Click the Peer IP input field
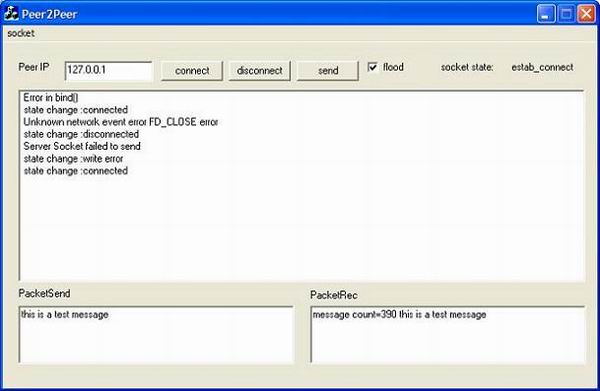This screenshot has height=391, width=600. (x=108, y=71)
